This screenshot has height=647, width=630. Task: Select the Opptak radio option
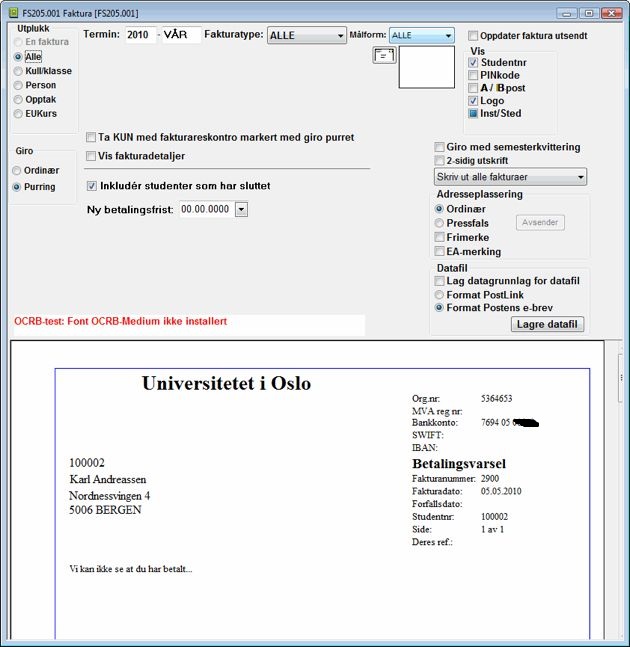click(18, 100)
